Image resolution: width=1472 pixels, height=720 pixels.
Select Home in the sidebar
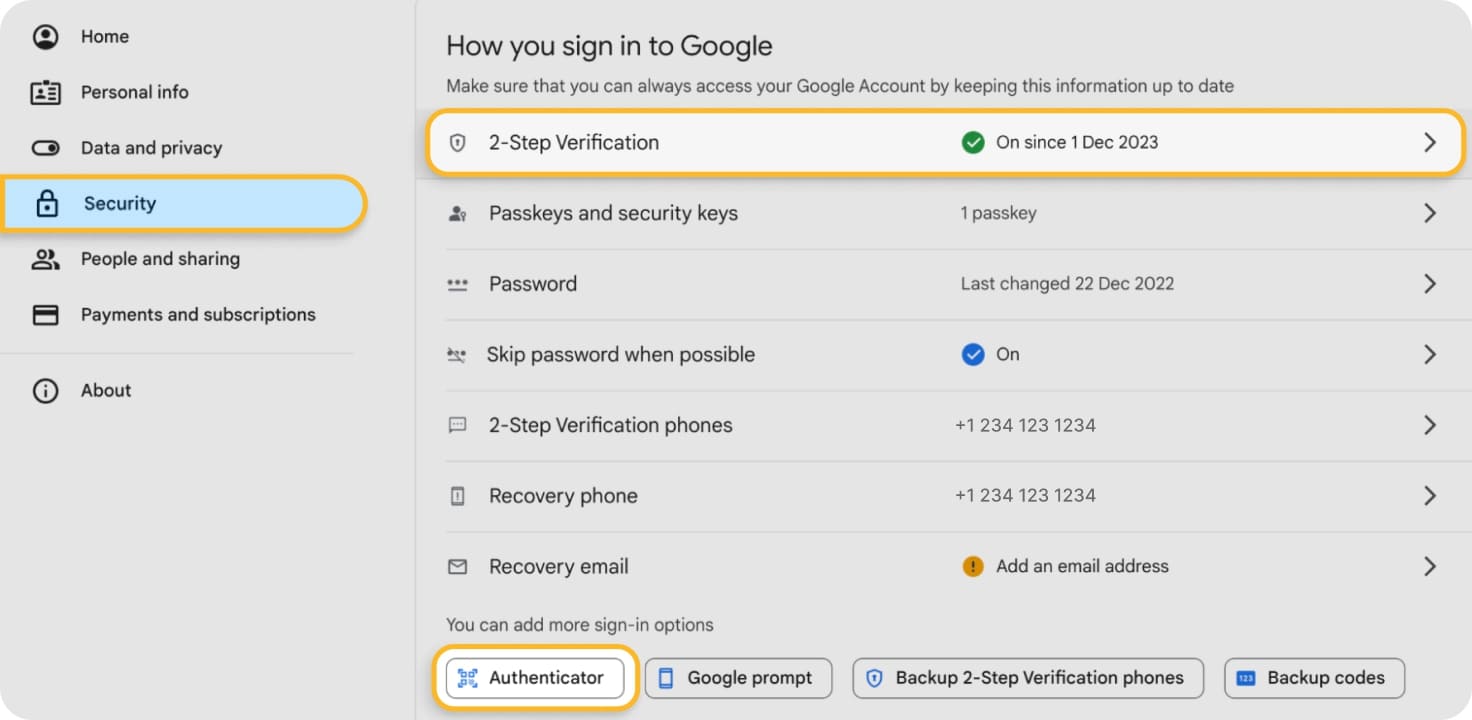tap(104, 36)
